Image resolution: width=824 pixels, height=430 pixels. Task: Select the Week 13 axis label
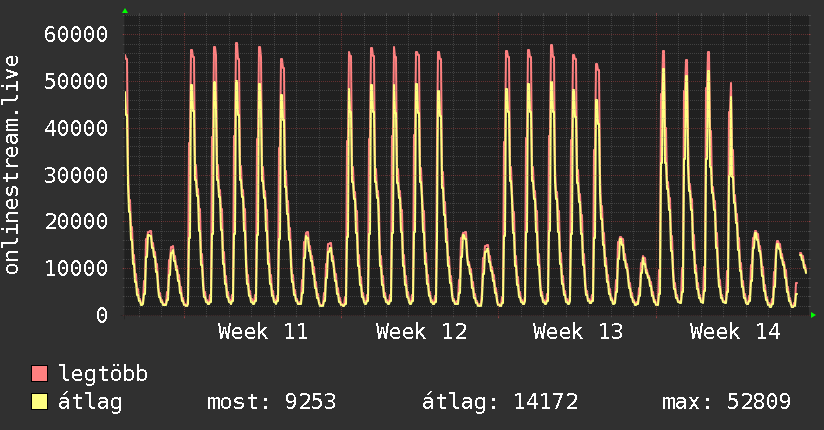coord(578,332)
